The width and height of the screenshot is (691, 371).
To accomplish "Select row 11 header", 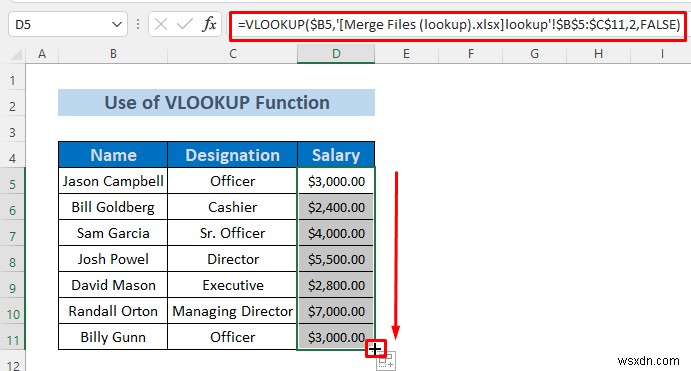I will (12, 337).
